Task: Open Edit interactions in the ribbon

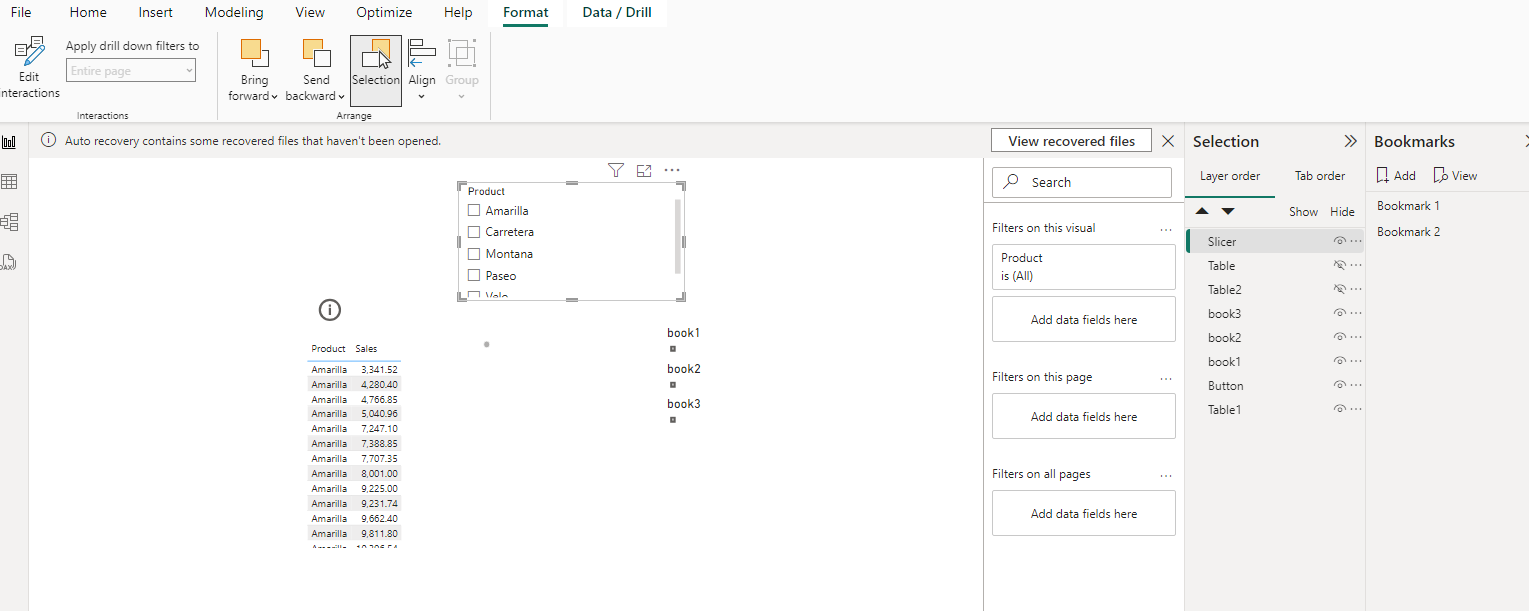Action: (x=30, y=68)
